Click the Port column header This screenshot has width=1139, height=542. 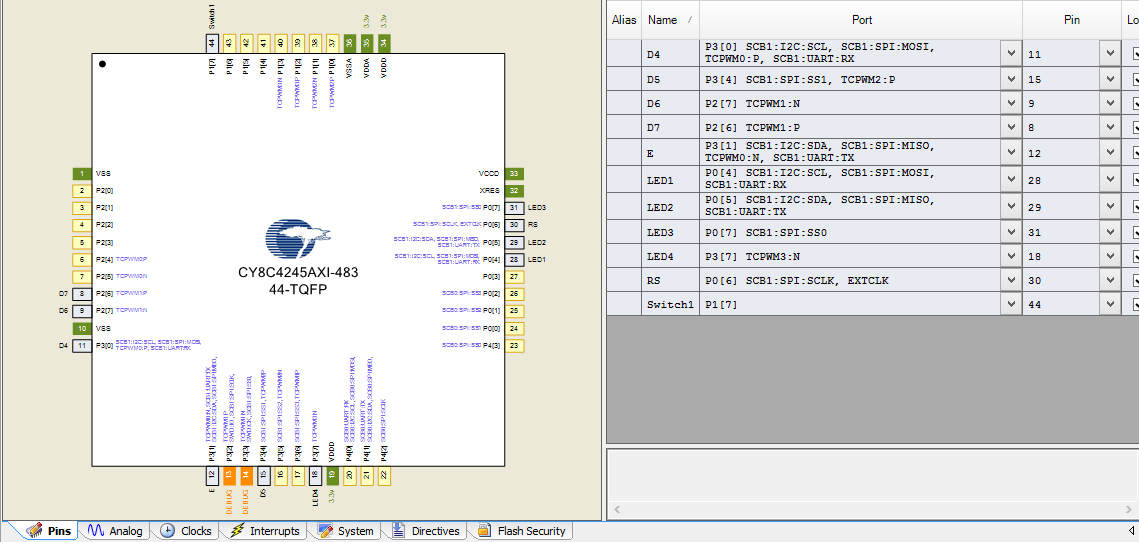pos(861,20)
